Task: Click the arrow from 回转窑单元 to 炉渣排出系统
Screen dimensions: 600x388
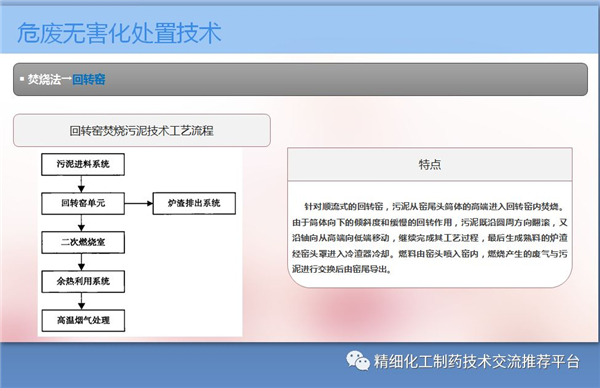Action: 139,203
